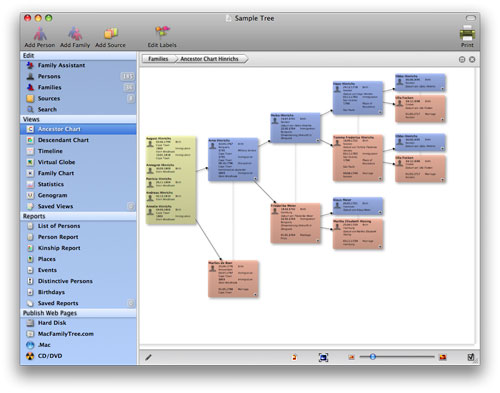The image size is (500, 393).
Task: Select the Friederike Meier chart node
Action: [x=295, y=223]
